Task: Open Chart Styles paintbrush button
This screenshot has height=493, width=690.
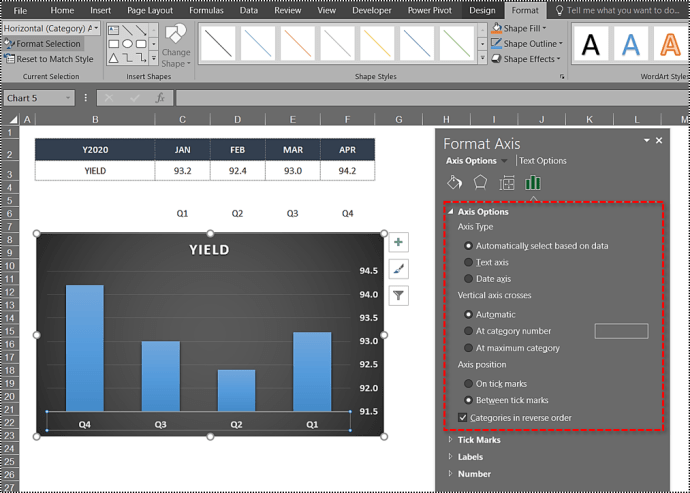Action: [399, 269]
